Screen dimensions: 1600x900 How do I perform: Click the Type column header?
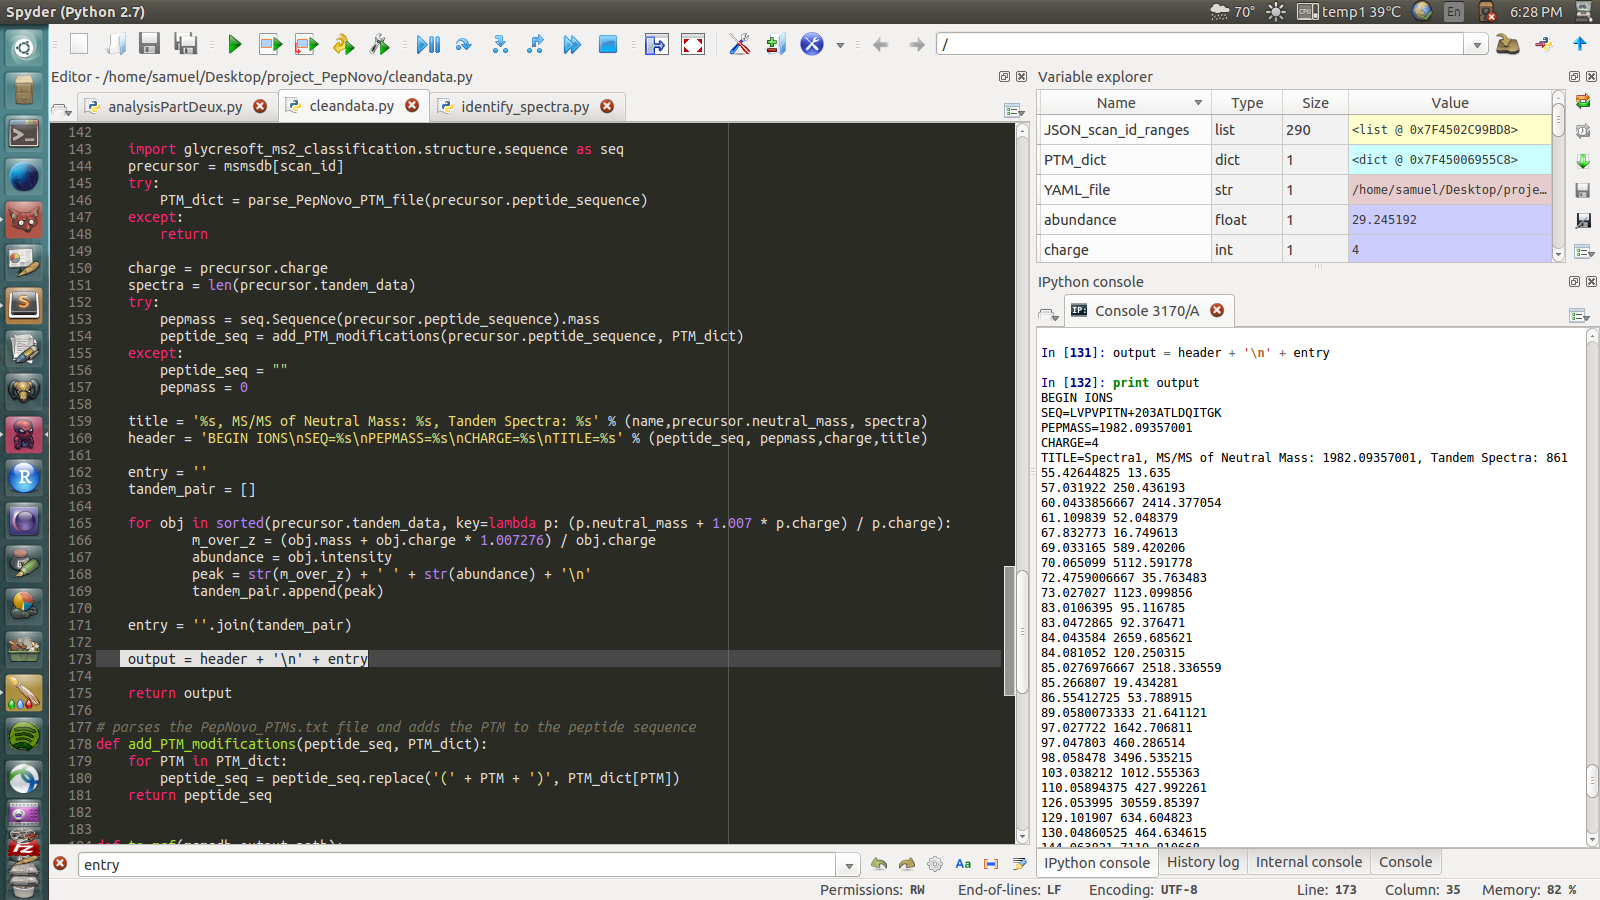1247,103
